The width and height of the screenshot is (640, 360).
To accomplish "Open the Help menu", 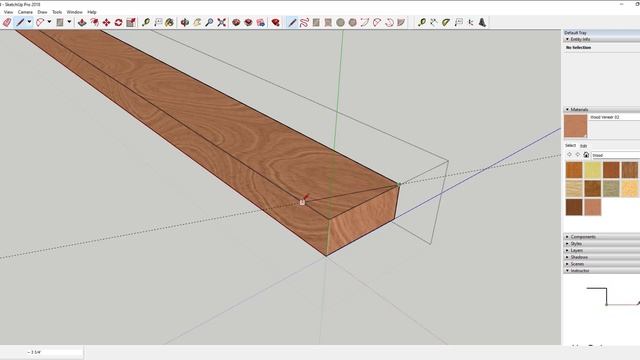I will pos(92,12).
